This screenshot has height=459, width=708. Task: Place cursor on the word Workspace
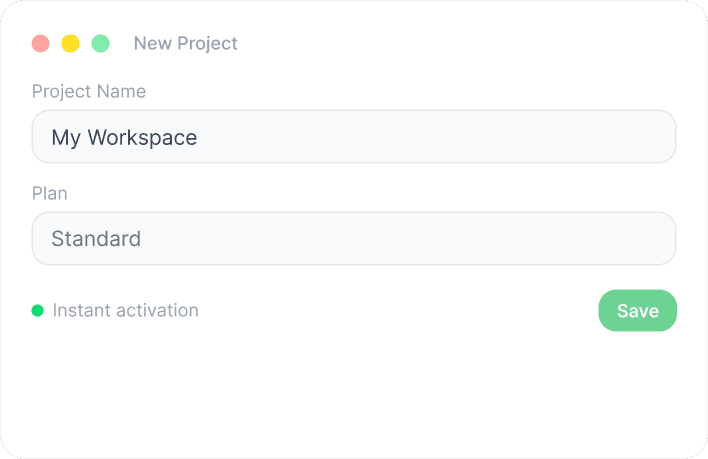coord(142,137)
